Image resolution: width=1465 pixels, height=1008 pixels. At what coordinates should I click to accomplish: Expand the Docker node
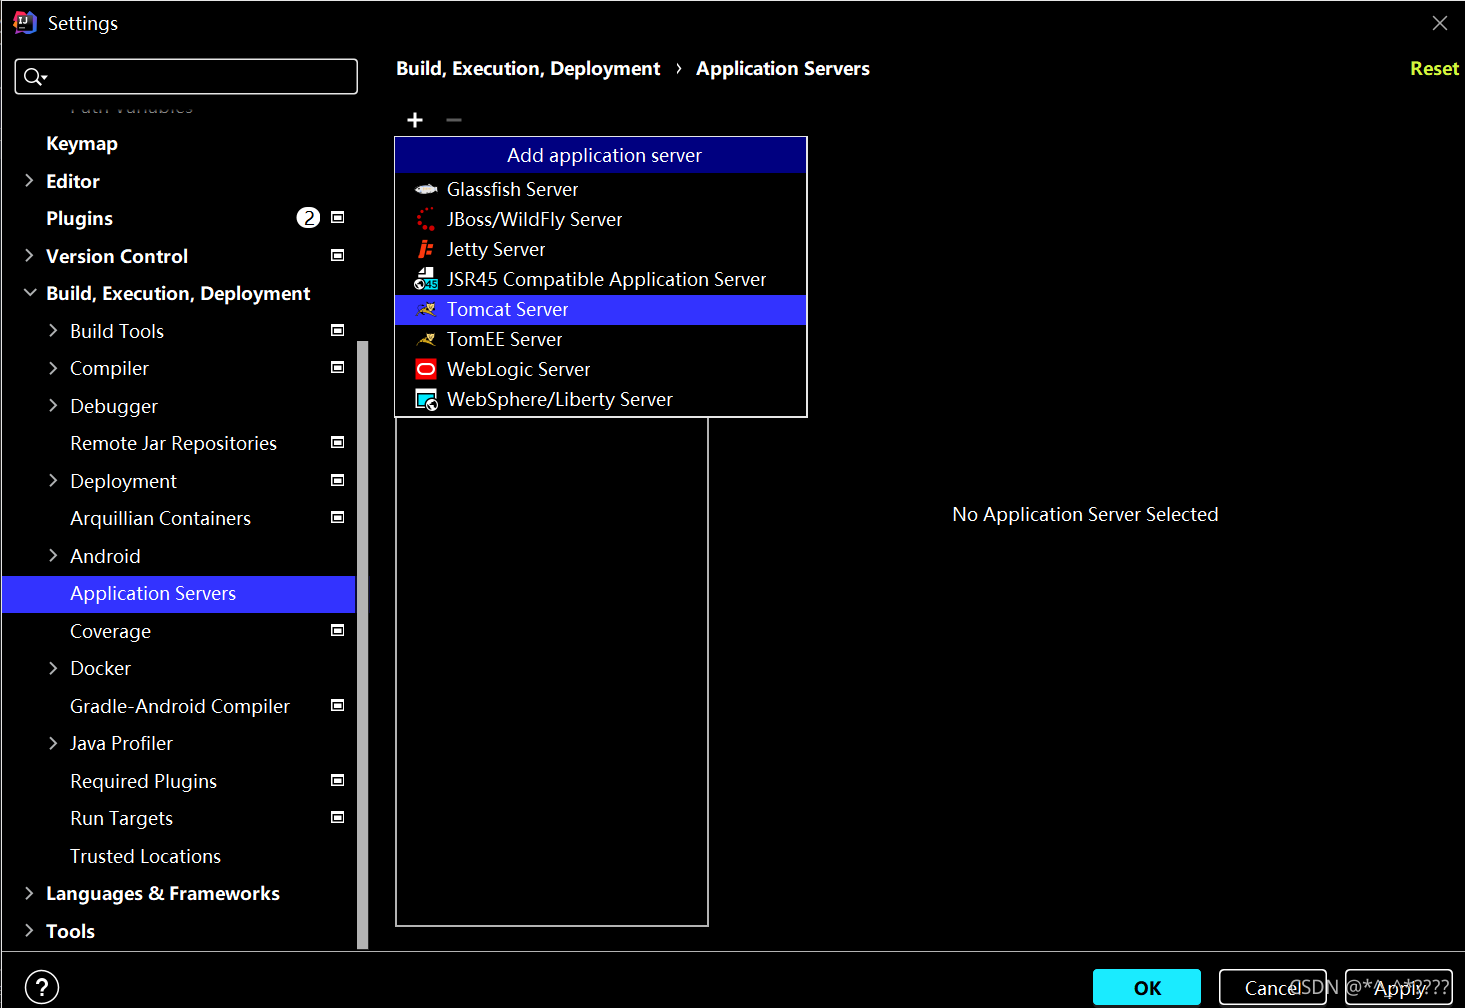(53, 668)
